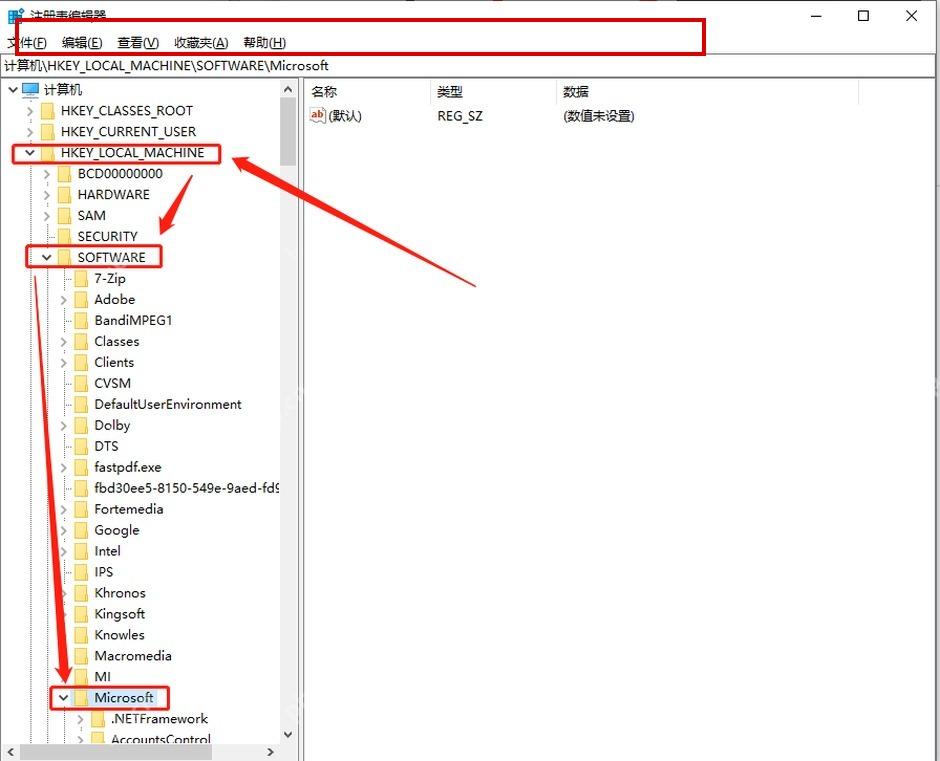
Task: Click the Kingsoft folder icon
Action: pyautogui.click(x=81, y=614)
